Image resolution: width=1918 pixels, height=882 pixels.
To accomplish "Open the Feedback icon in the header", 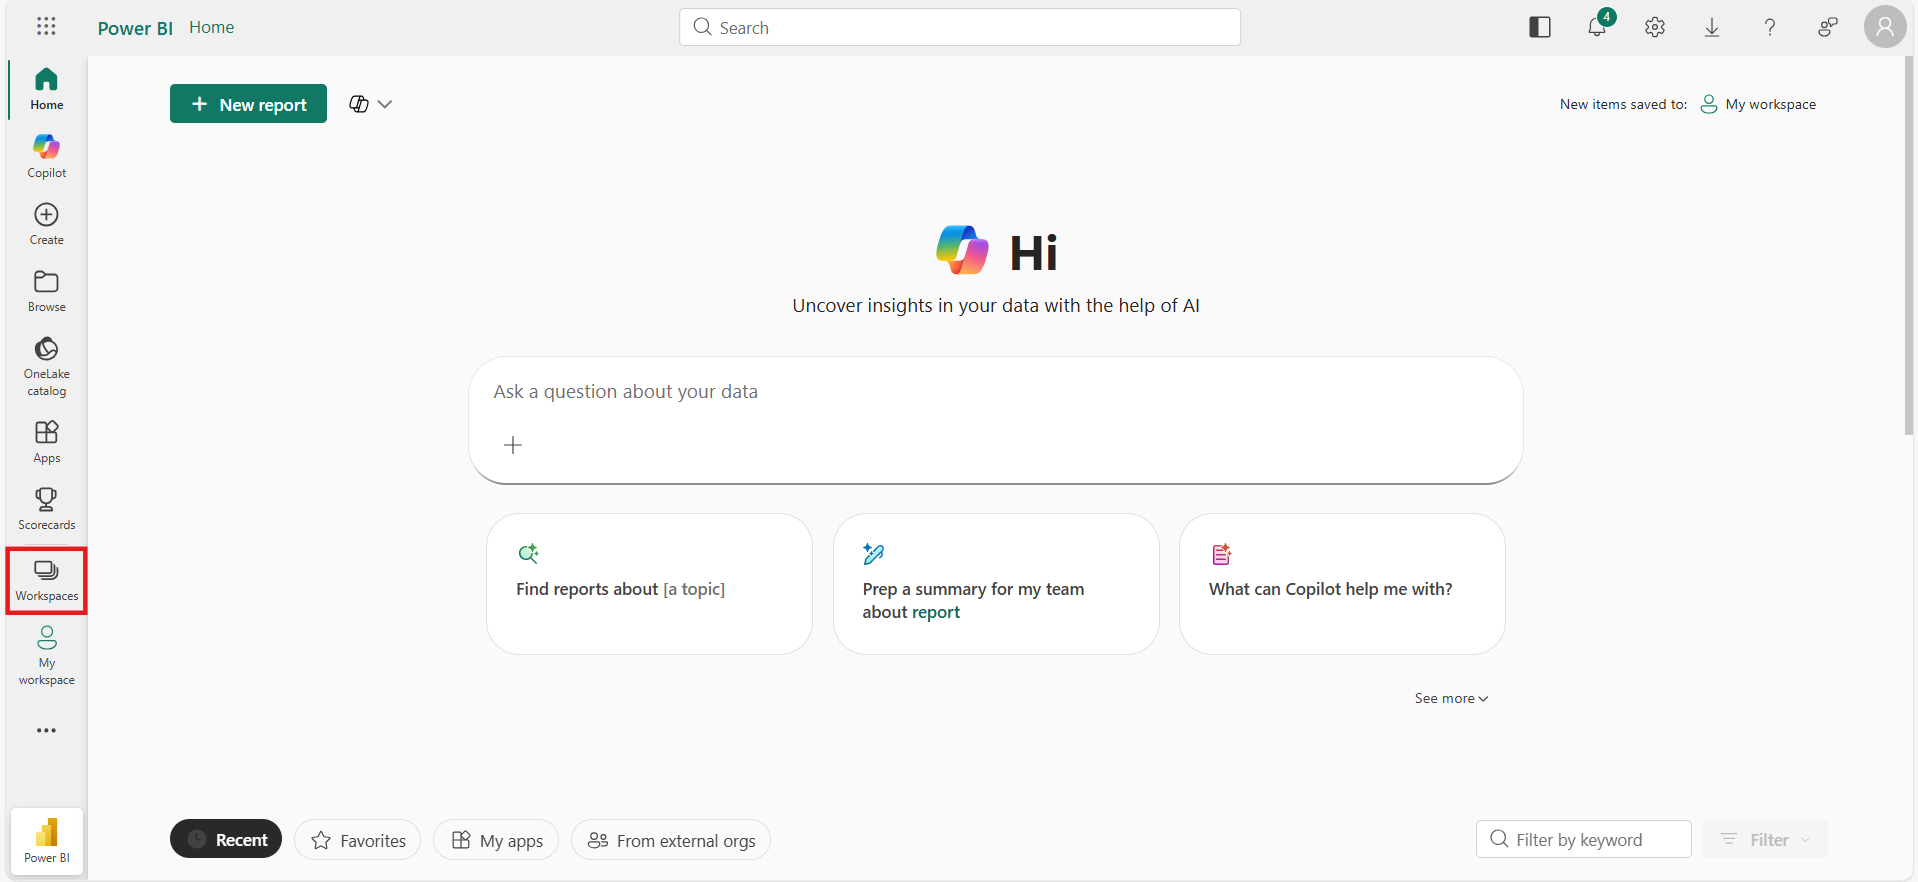I will click(1827, 27).
